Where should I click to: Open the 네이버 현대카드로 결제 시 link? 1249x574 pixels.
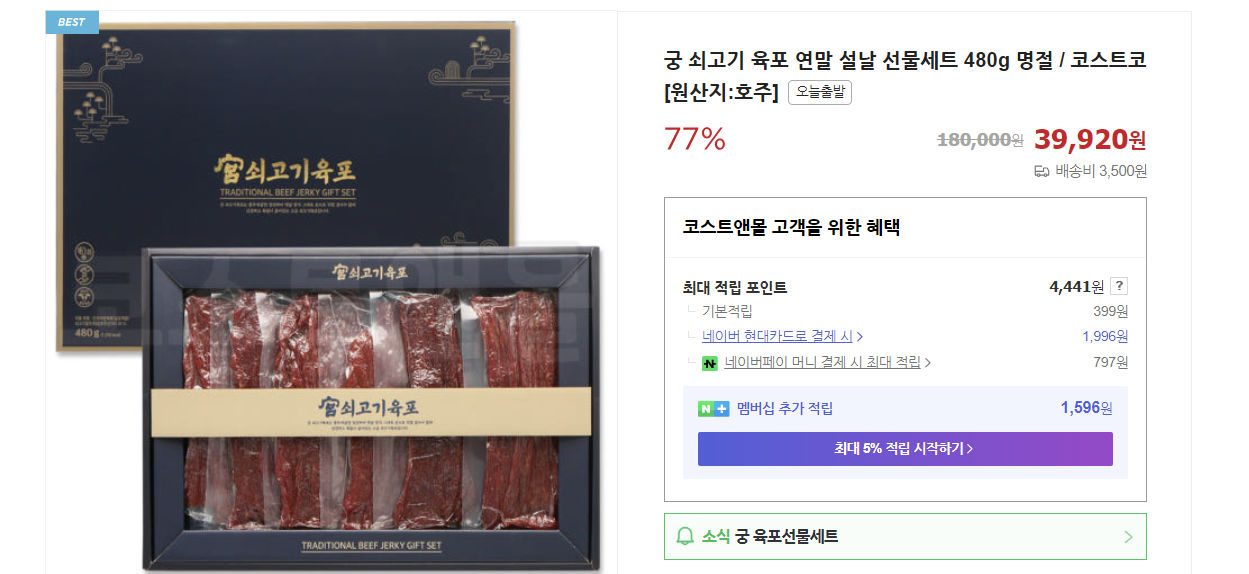tap(777, 336)
